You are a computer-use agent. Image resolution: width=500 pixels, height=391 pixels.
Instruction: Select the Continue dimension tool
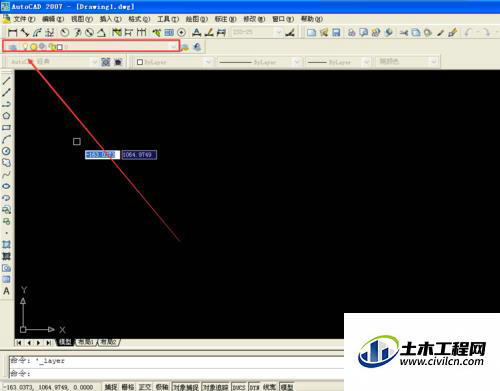point(142,33)
